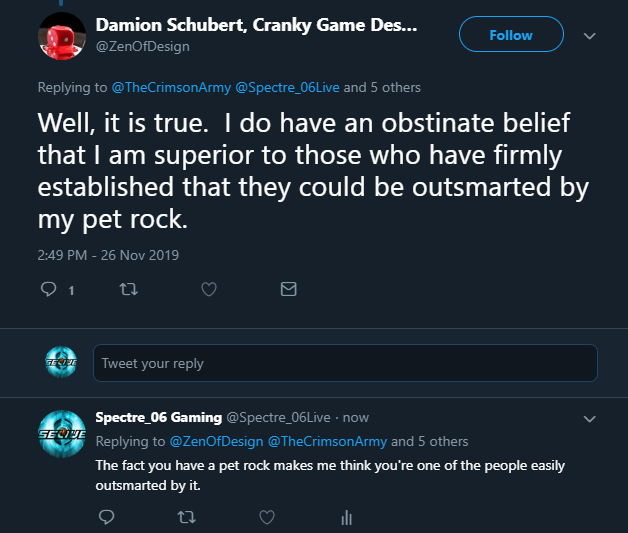Open the chevron menu beside Follow button

pyautogui.click(x=590, y=36)
